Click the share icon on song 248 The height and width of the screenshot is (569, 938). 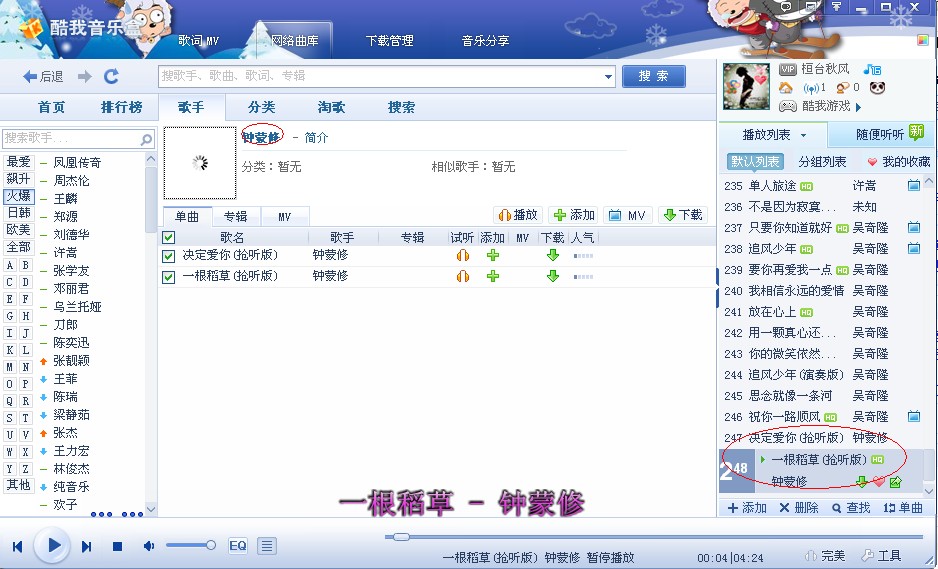(x=896, y=482)
